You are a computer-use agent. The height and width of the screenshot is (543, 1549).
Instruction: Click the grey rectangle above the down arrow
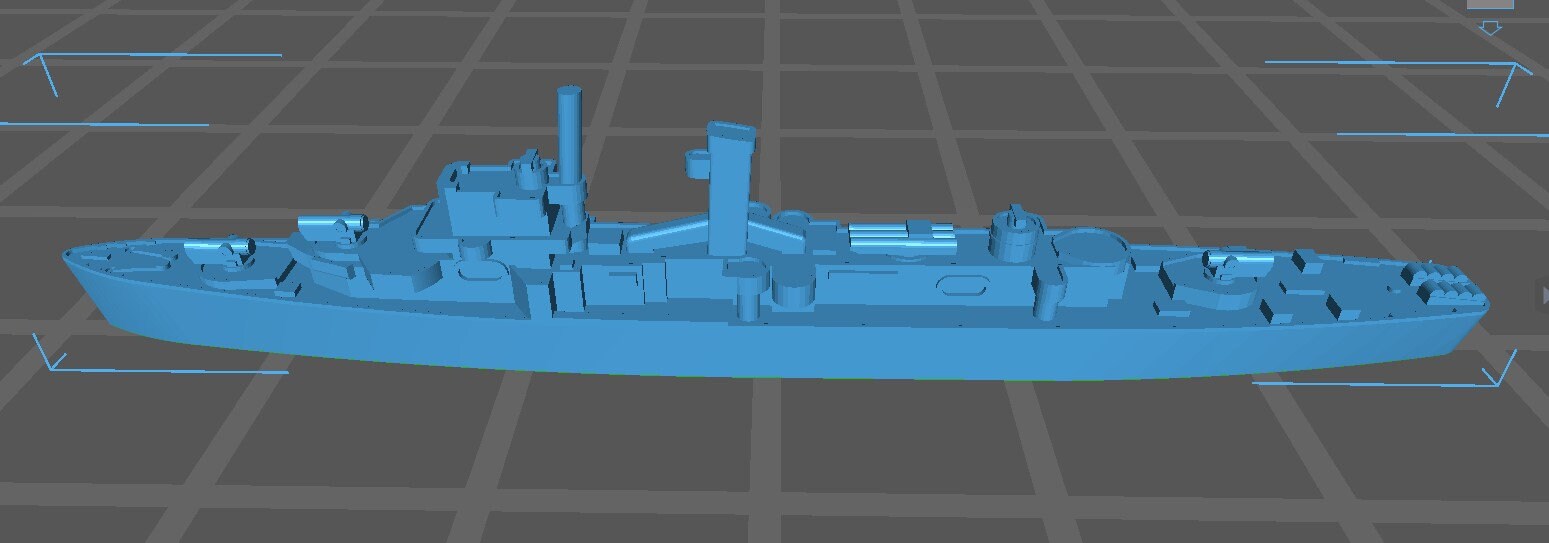click(x=1490, y=4)
